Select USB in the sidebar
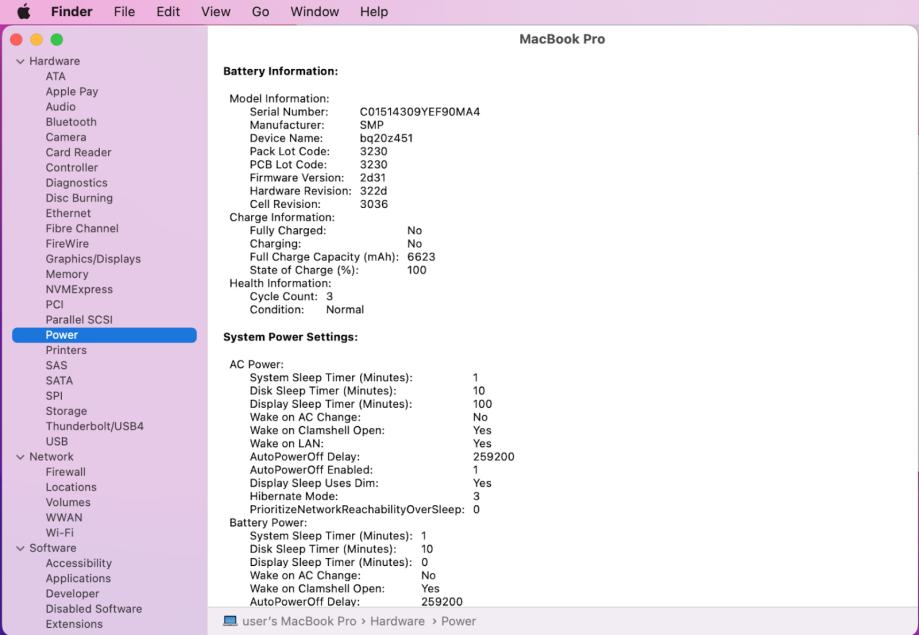This screenshot has width=919, height=635. pos(57,442)
